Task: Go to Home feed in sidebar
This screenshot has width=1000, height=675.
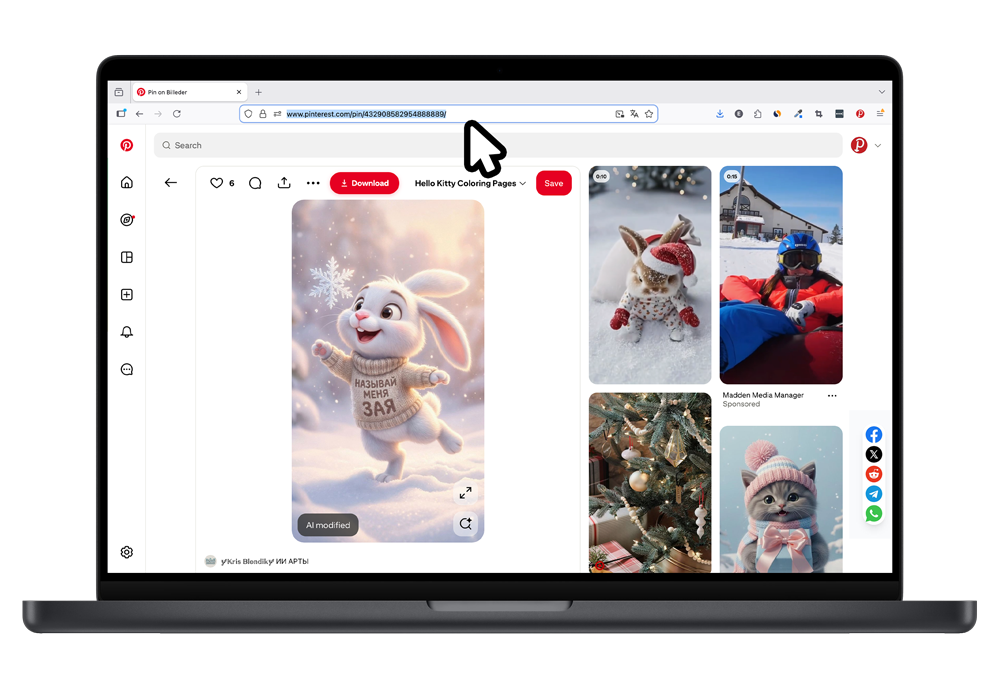Action: (x=127, y=183)
